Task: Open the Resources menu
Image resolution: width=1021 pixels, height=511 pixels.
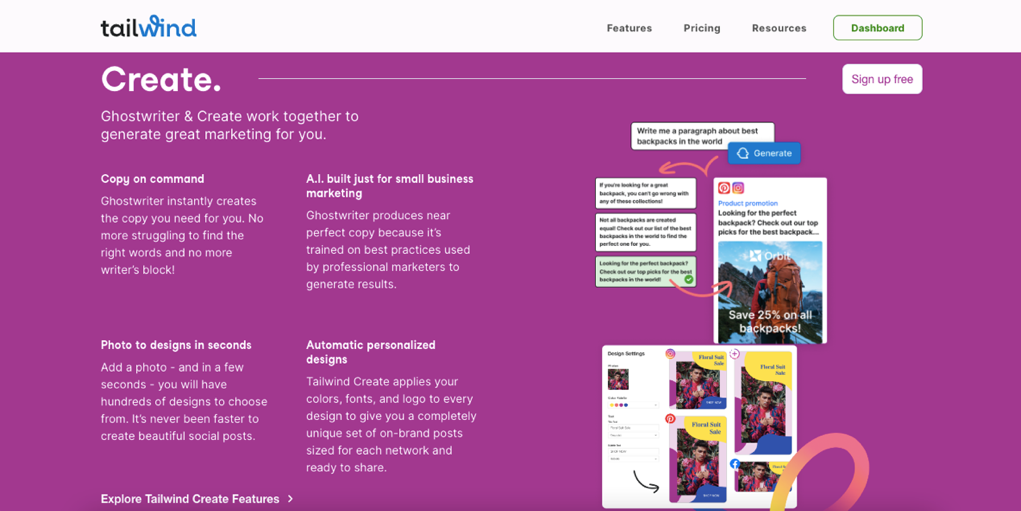Action: (779, 28)
